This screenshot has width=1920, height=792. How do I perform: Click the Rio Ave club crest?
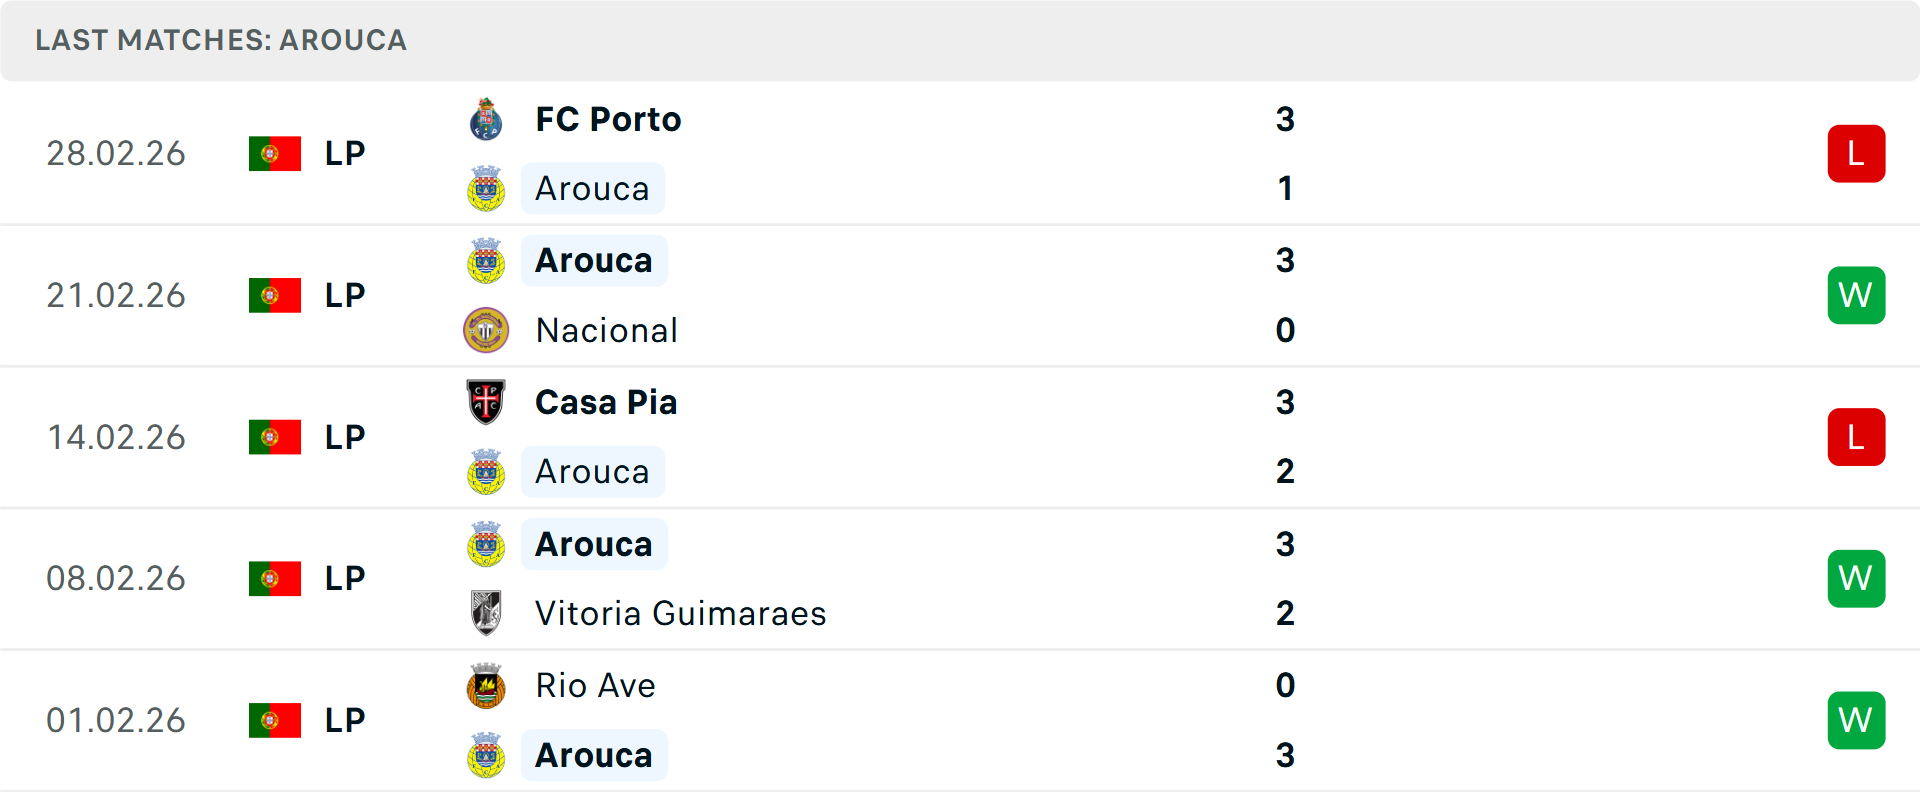click(486, 686)
